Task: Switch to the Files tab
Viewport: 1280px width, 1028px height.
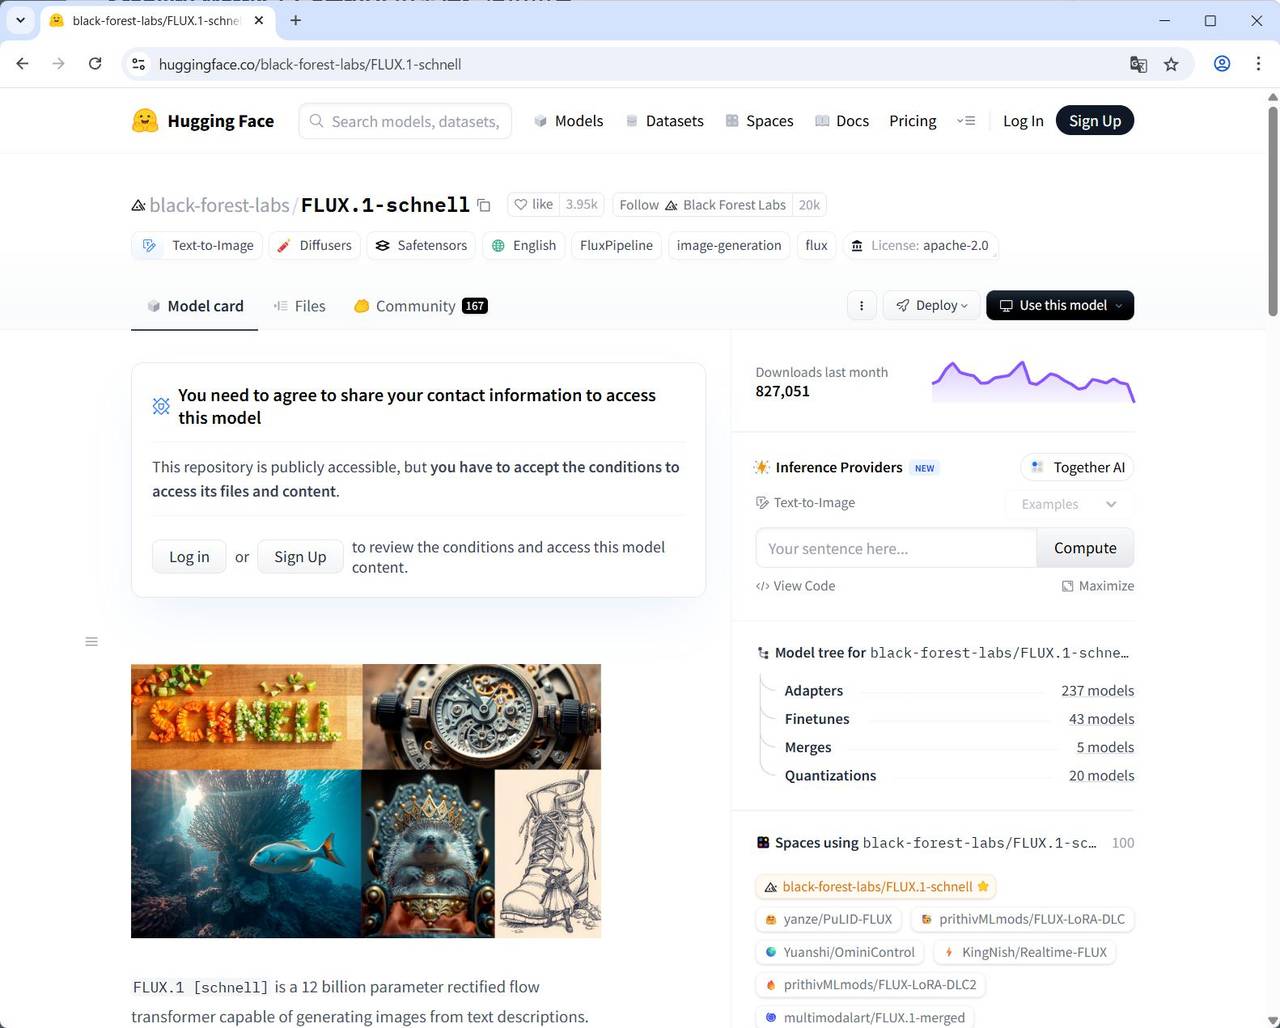Action: tap(299, 306)
